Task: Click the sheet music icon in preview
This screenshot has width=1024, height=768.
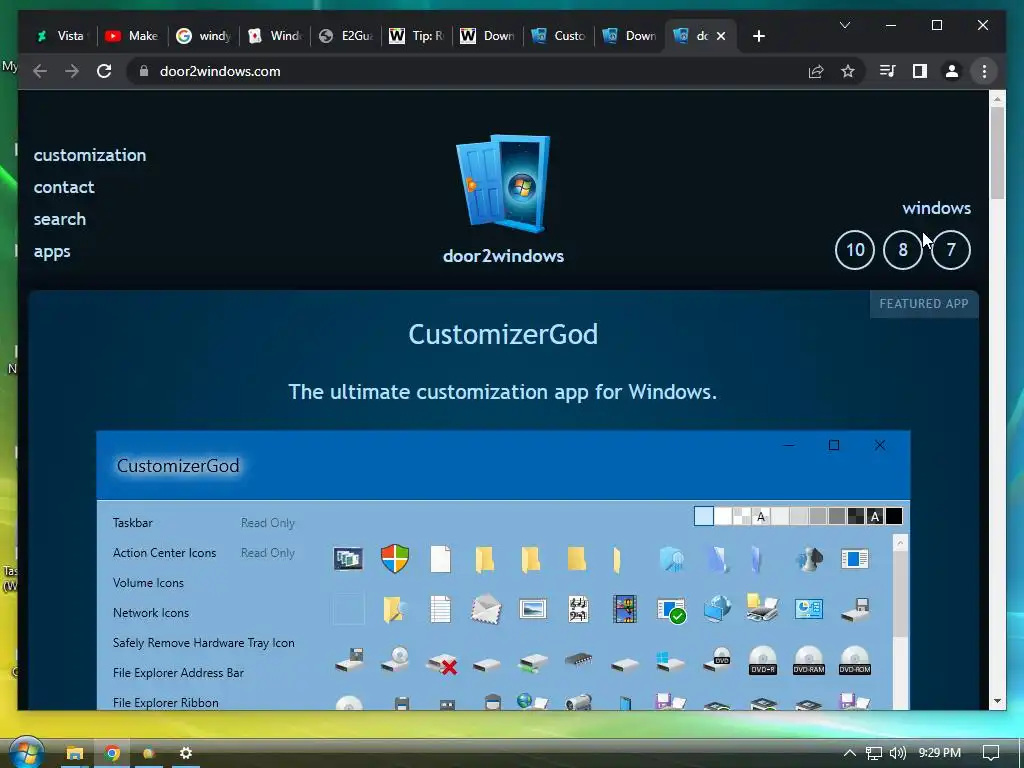Action: (578, 609)
